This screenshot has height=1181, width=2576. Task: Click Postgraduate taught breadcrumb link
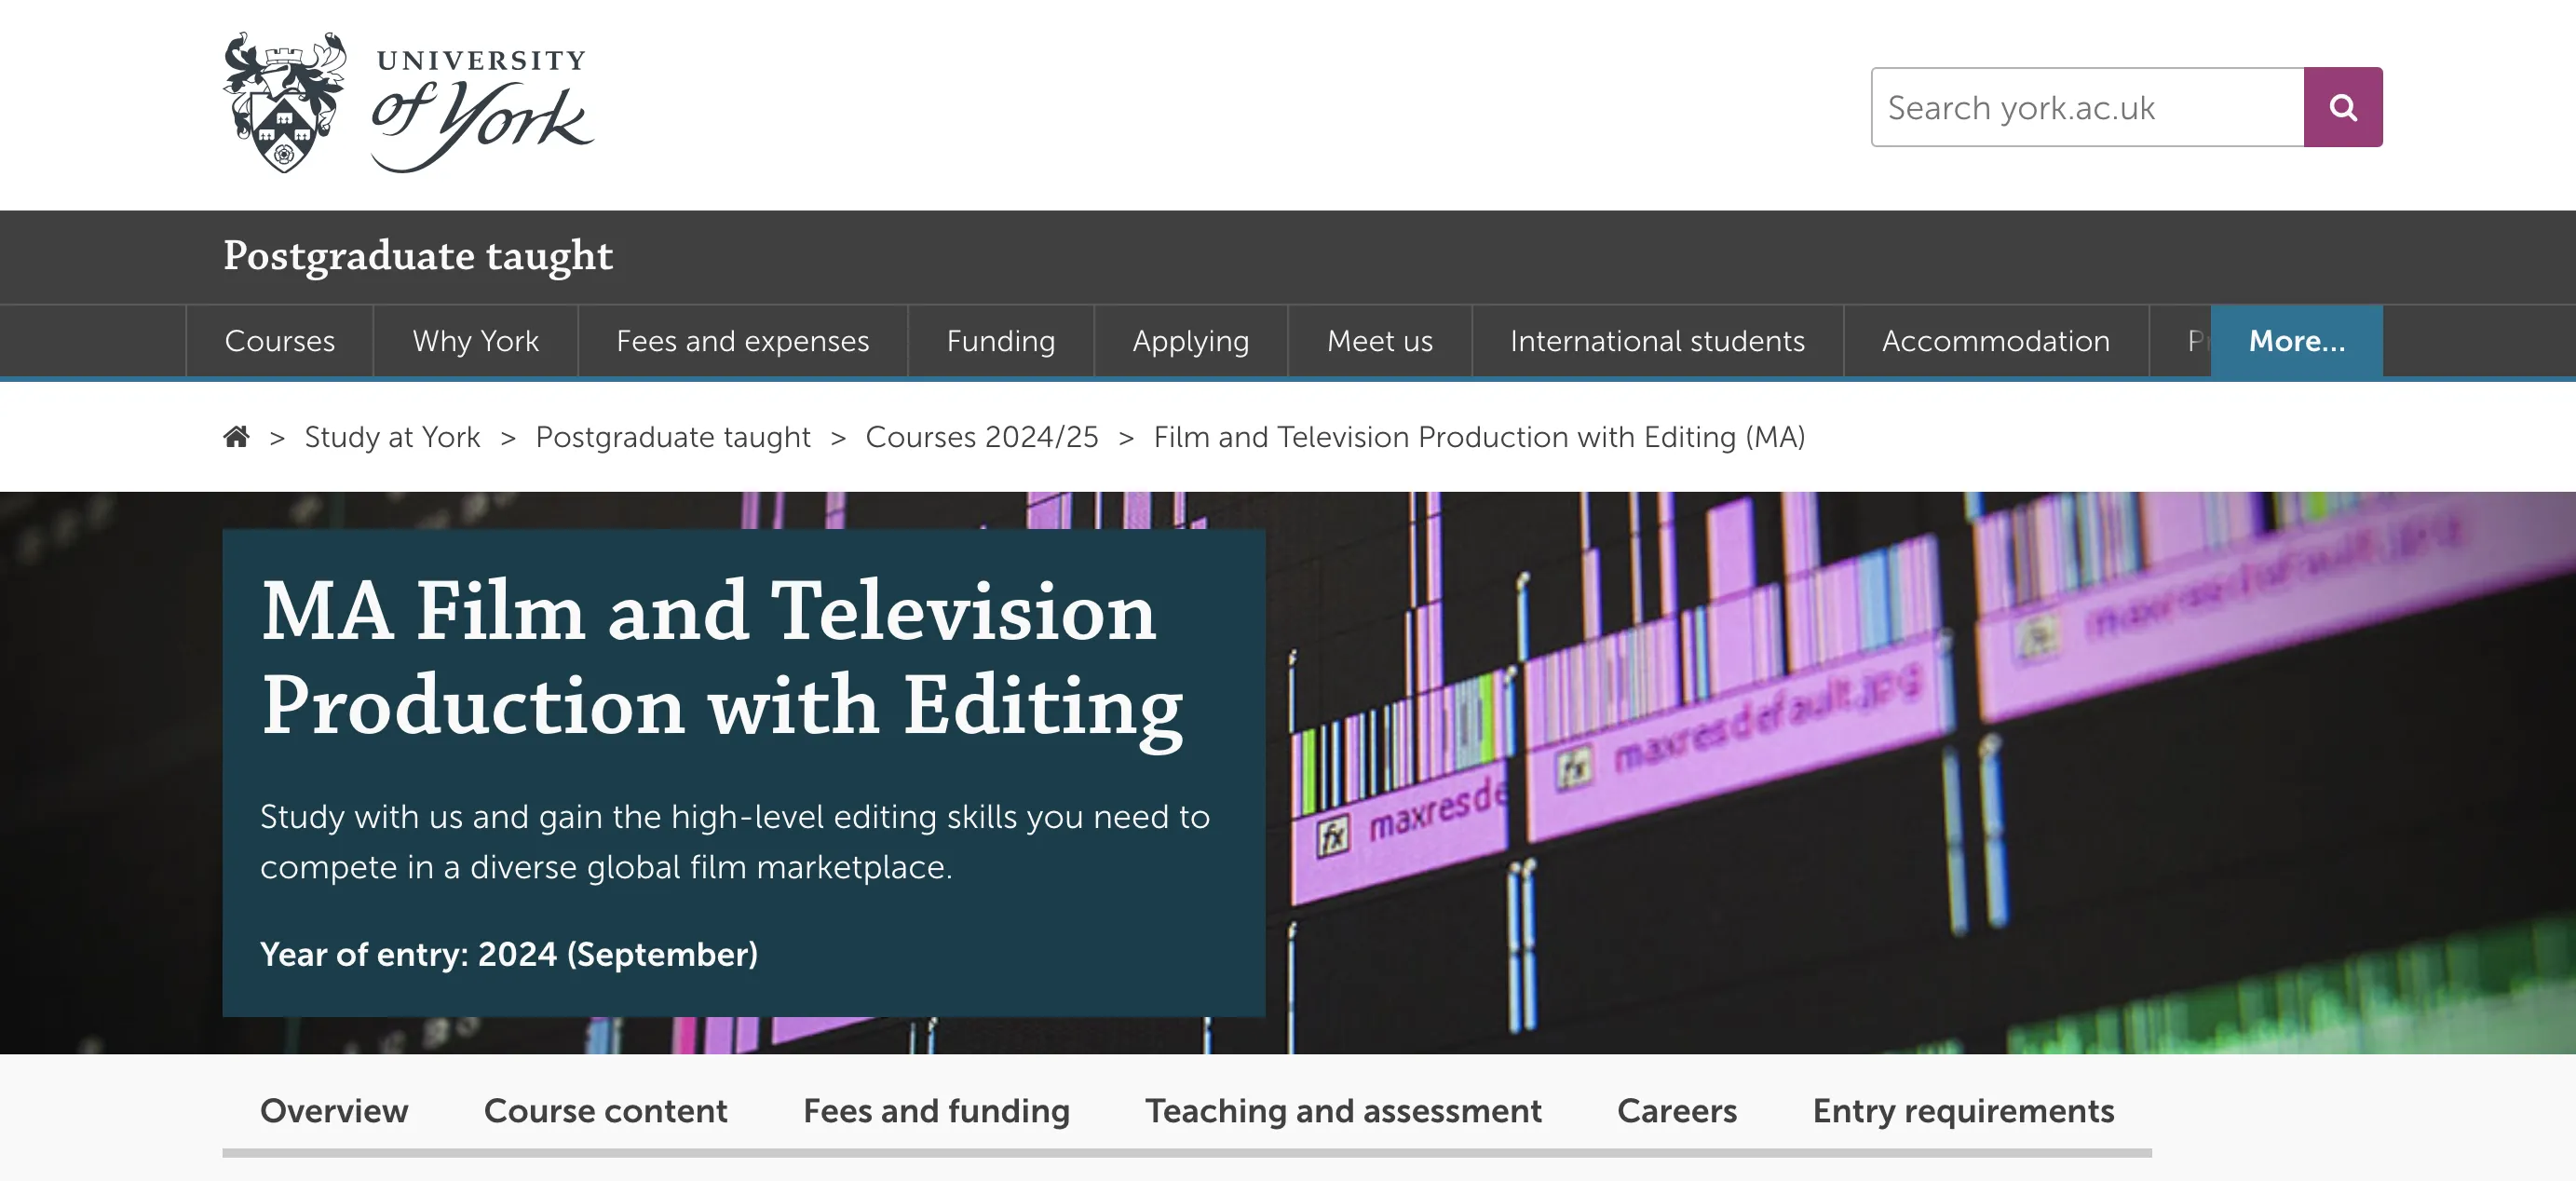672,437
